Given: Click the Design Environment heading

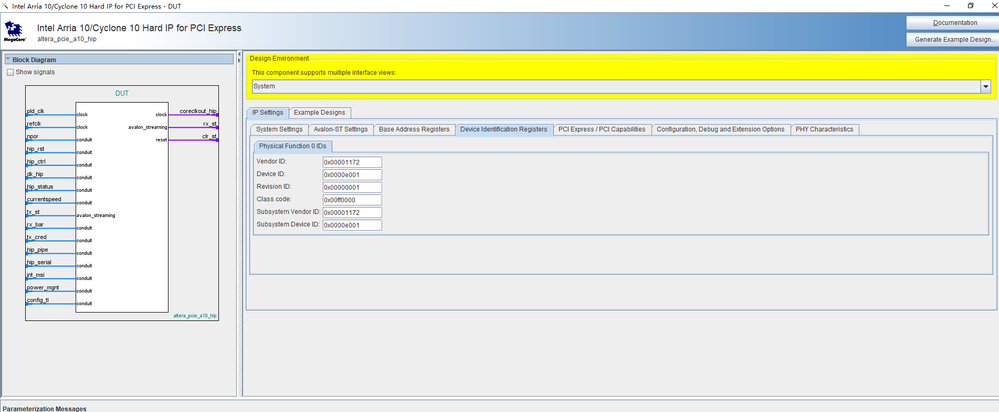Looking at the screenshot, I should tap(279, 58).
